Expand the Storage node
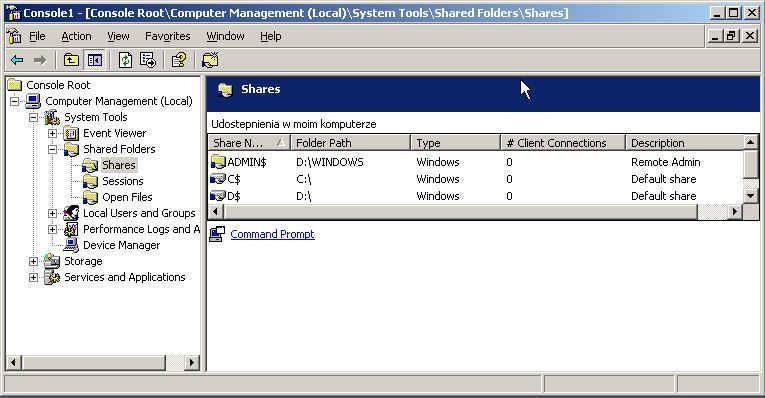 click(x=33, y=261)
